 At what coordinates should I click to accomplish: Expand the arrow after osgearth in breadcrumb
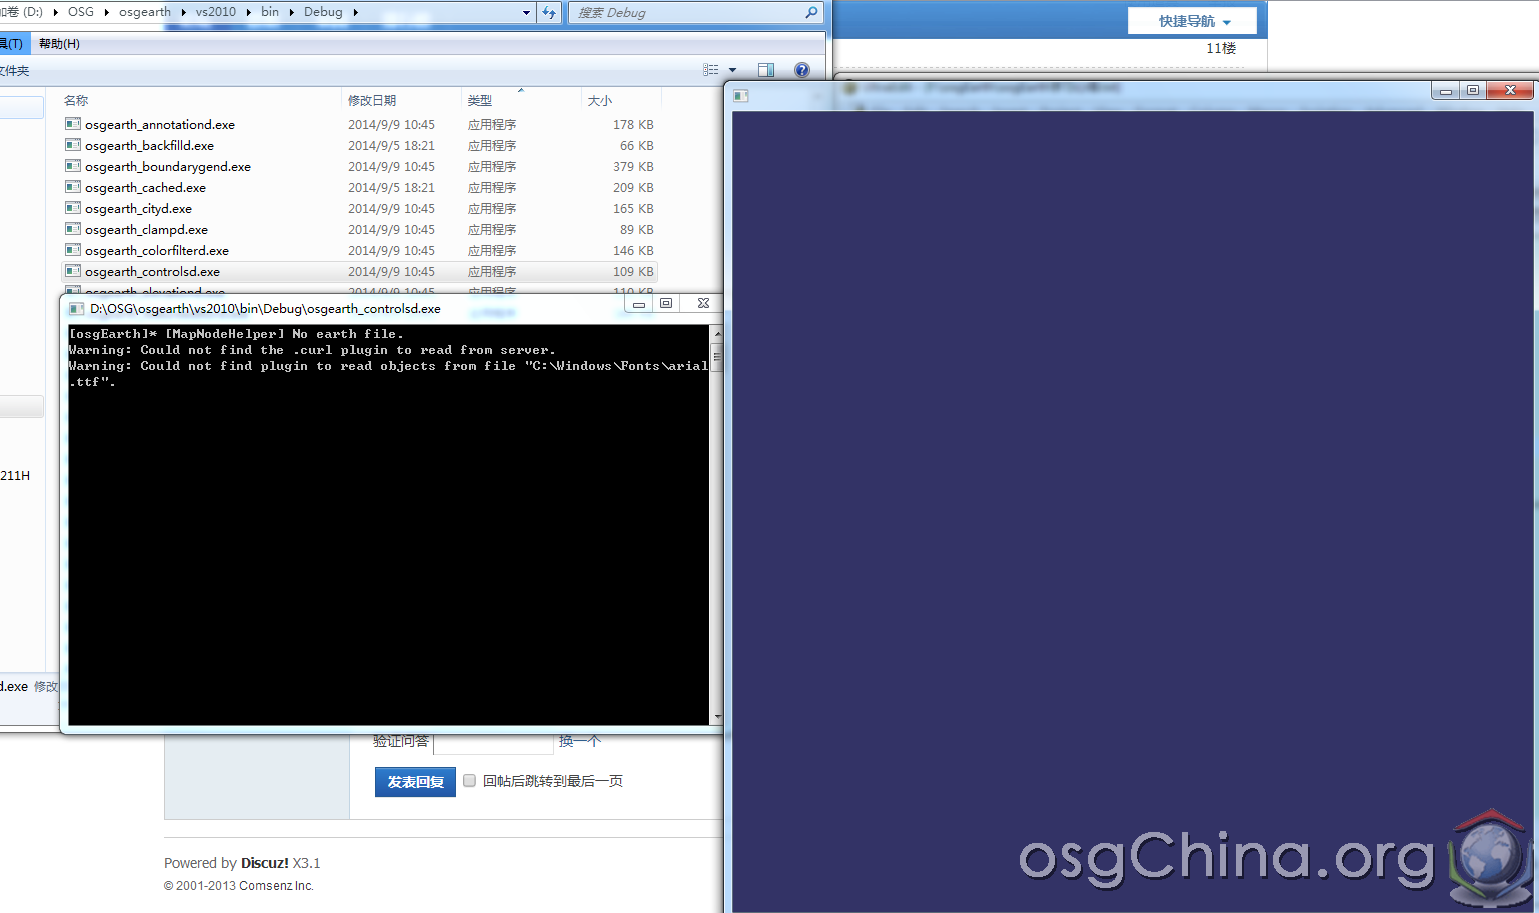[x=183, y=12]
